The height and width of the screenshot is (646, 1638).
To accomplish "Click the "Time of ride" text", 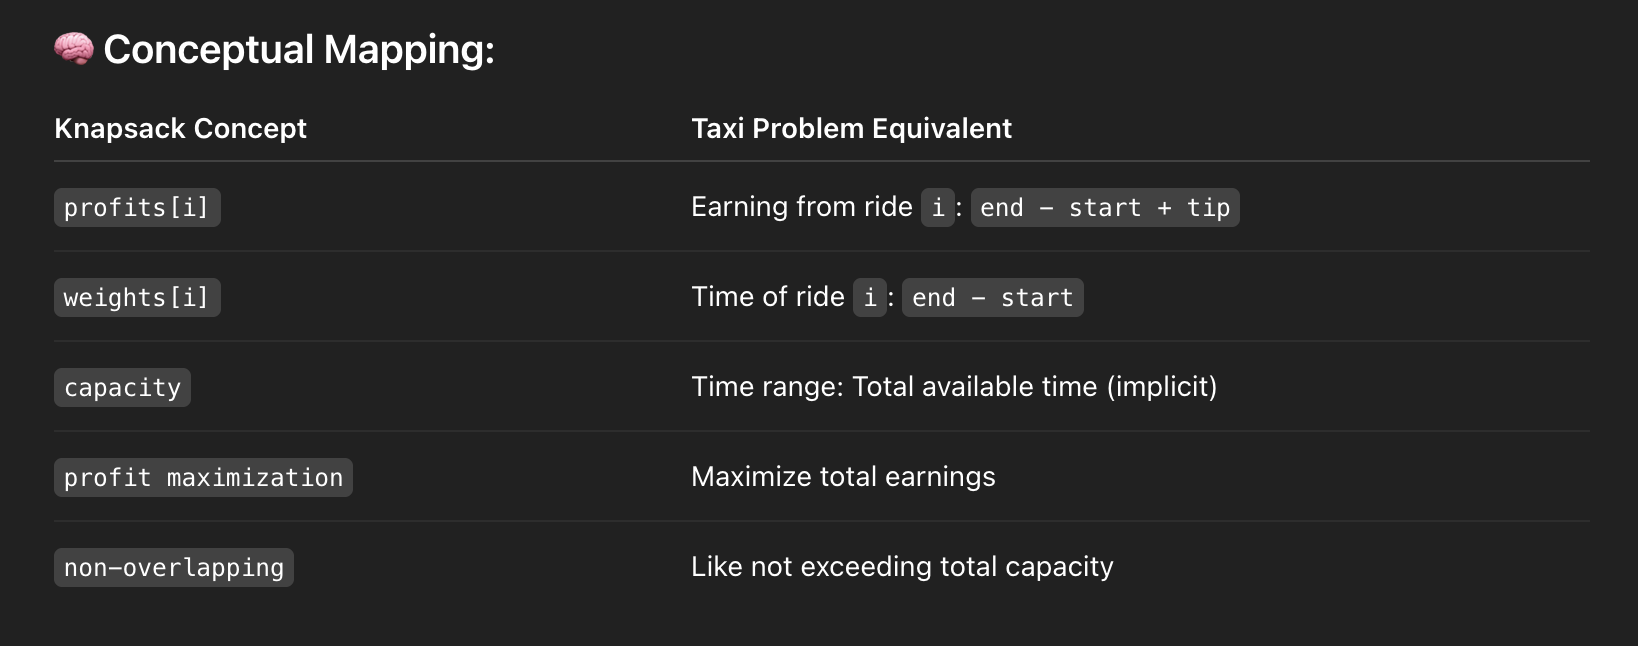I will pos(767,297).
